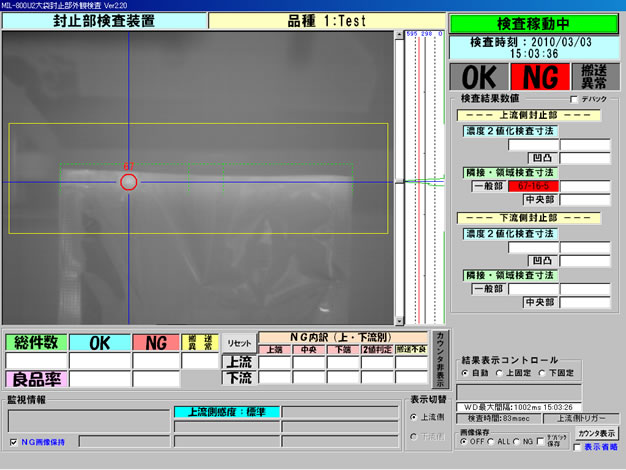
Task: Click the large OK status indicator
Action: tap(479, 77)
